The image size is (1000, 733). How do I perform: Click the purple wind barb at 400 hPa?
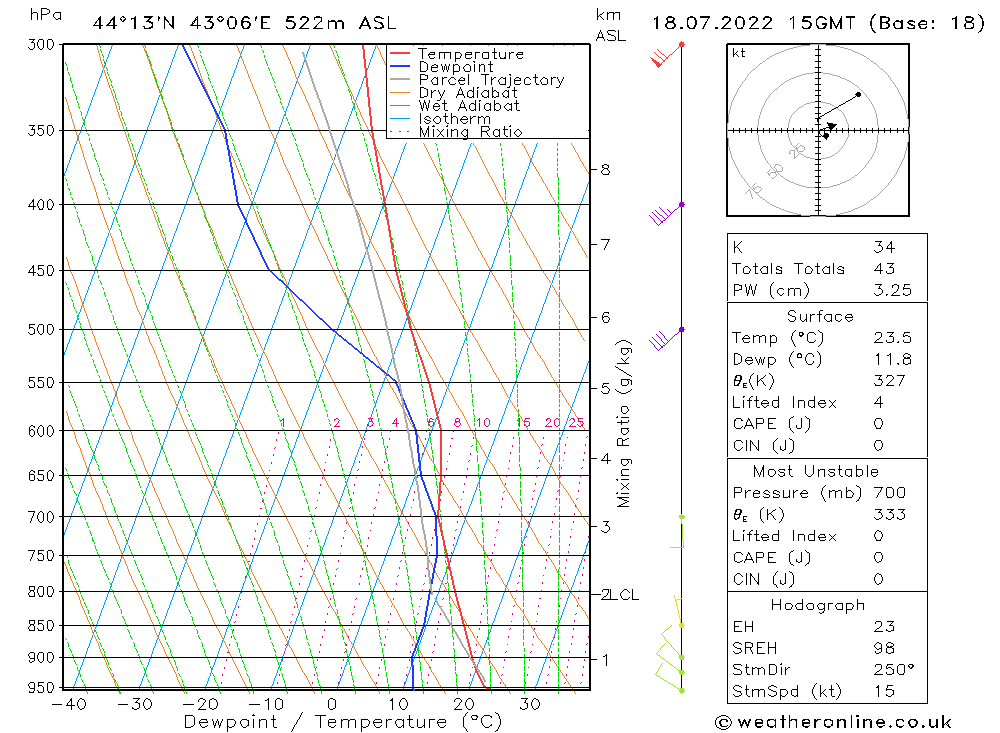pyautogui.click(x=666, y=214)
